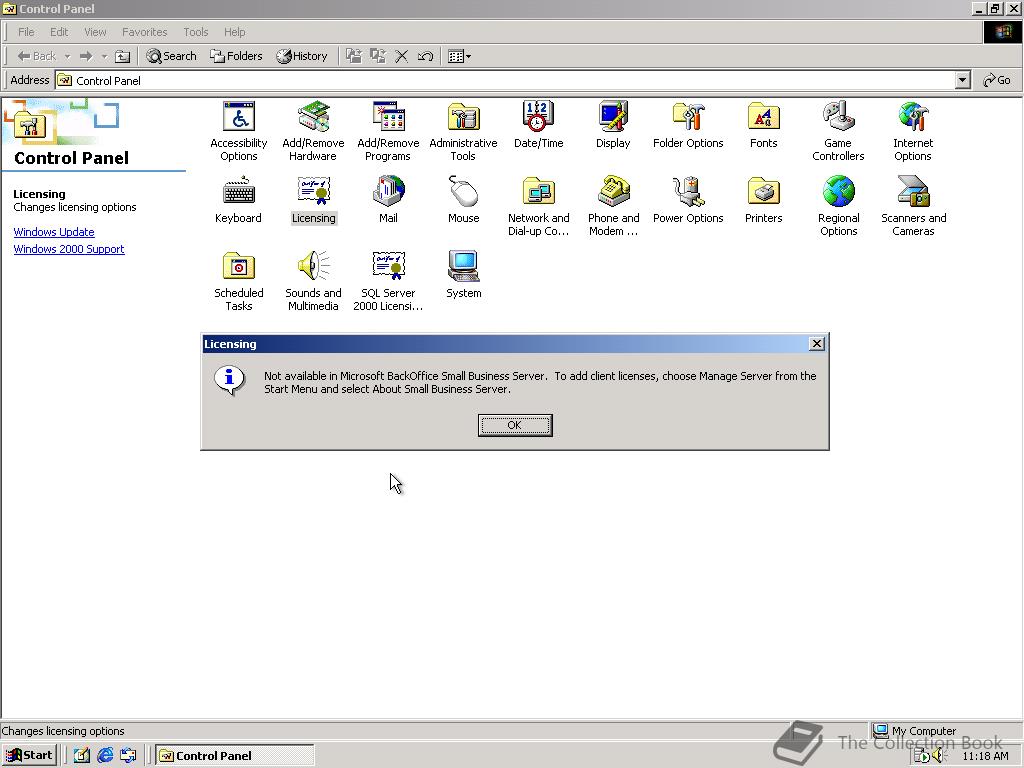Open Internet Options
Image resolution: width=1024 pixels, height=768 pixels.
click(913, 131)
